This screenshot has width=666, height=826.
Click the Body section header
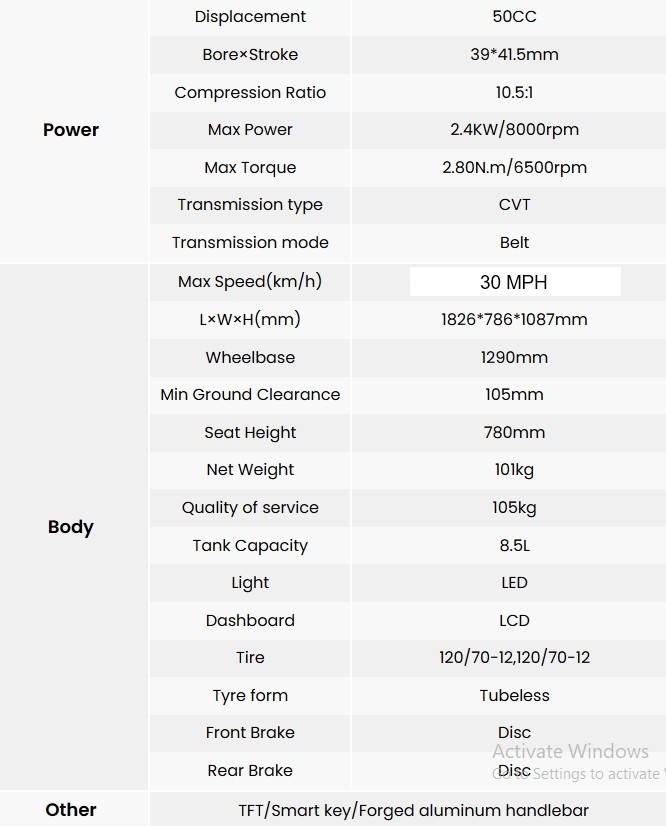71,527
